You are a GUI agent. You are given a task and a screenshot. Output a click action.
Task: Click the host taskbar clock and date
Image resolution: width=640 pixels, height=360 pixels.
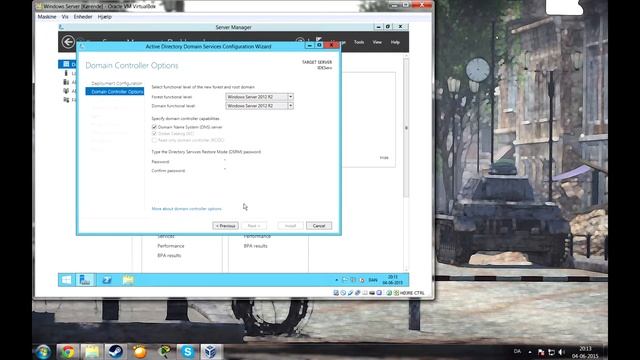pyautogui.click(x=585, y=352)
